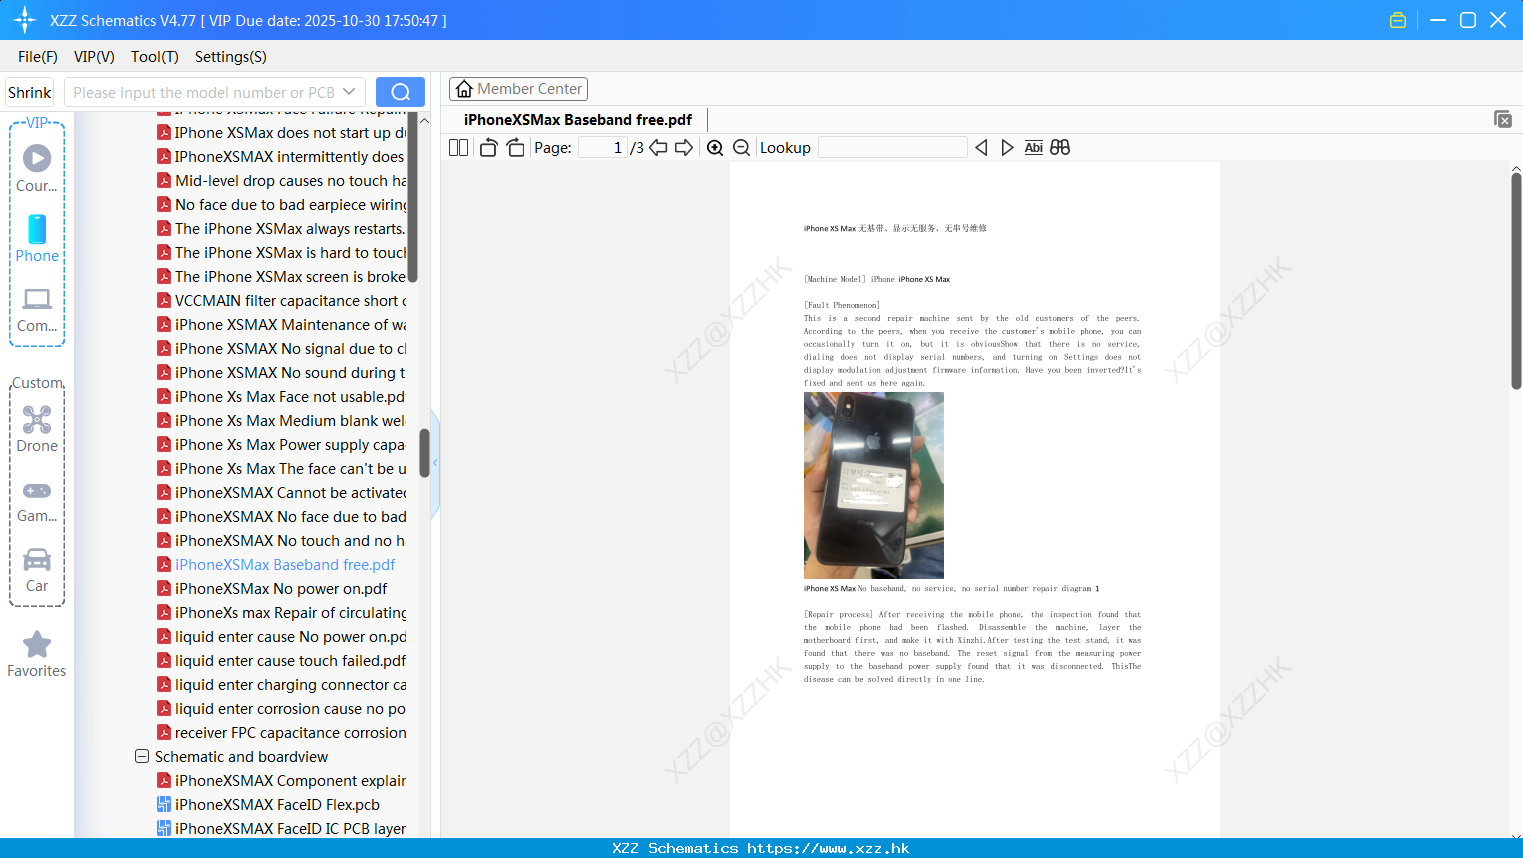The height and width of the screenshot is (858, 1523).
Task: Open iPhoneXSMax No power on.pdf
Action: 281,589
